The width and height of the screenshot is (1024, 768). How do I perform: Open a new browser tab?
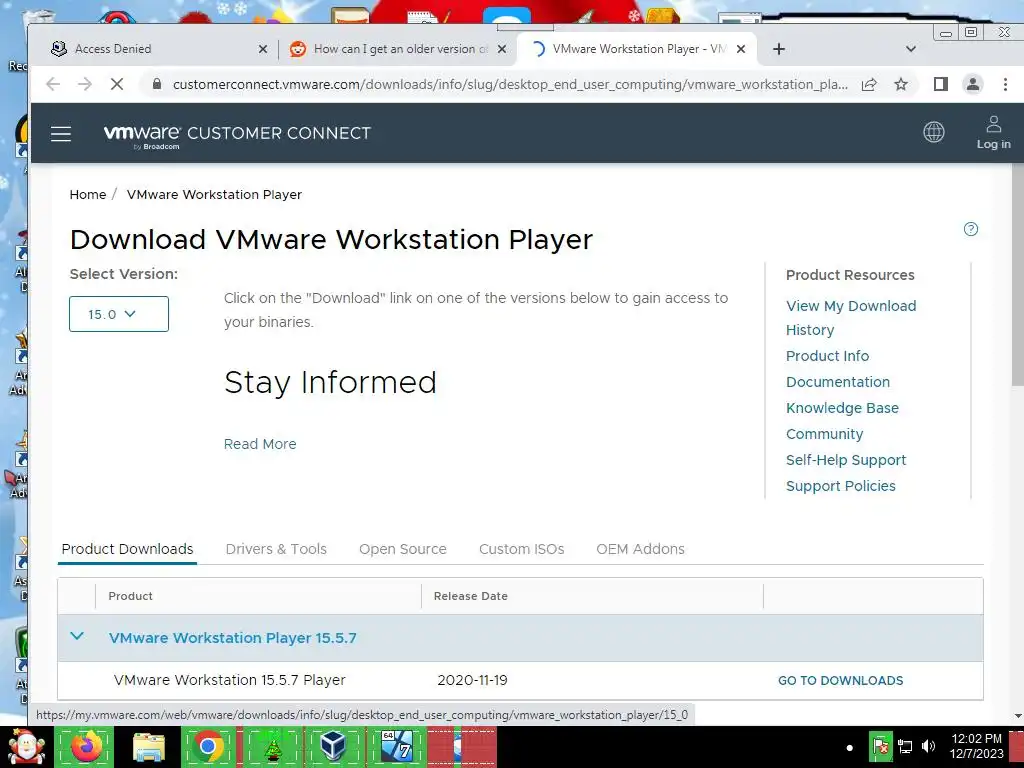click(778, 49)
